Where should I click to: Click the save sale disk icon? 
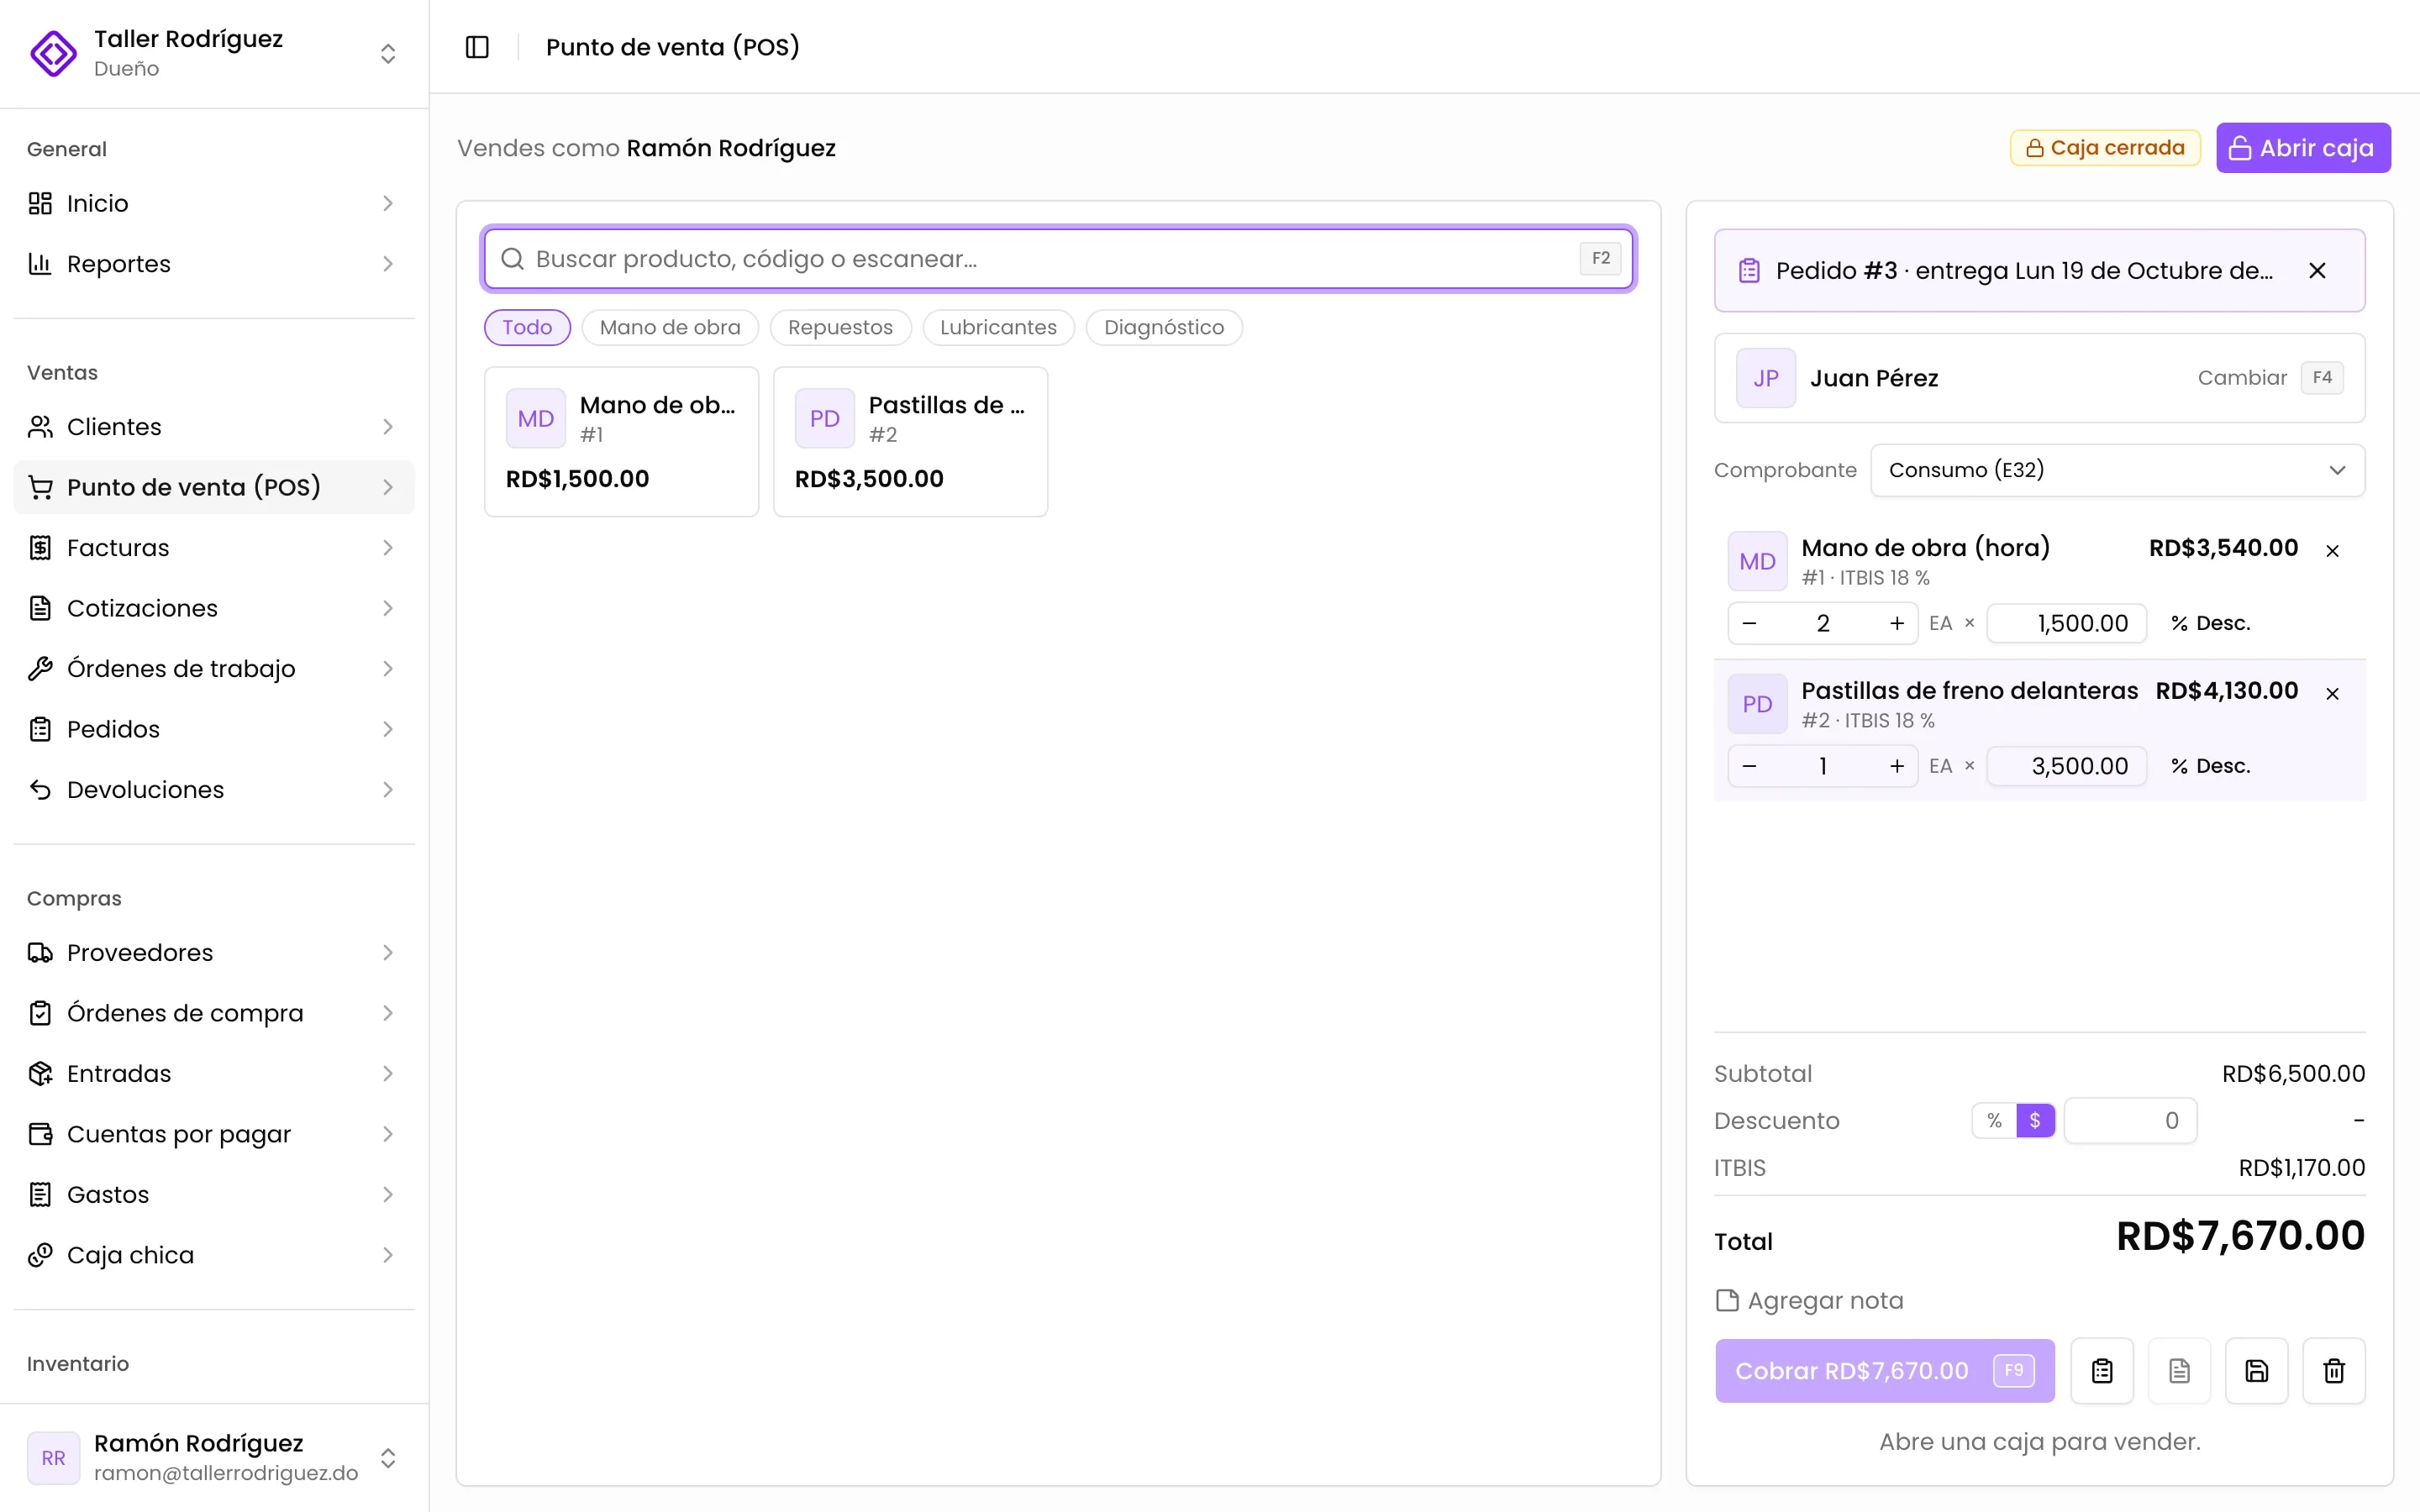(2256, 1371)
